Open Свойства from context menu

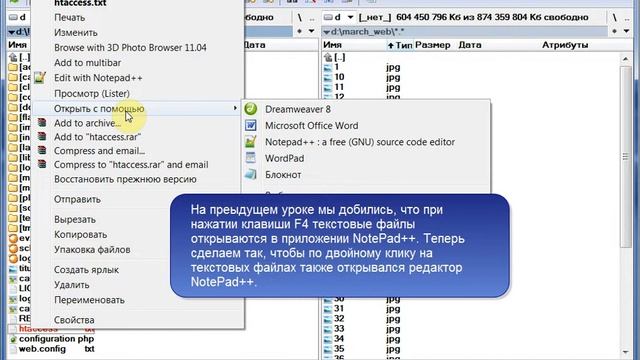tap(74, 320)
